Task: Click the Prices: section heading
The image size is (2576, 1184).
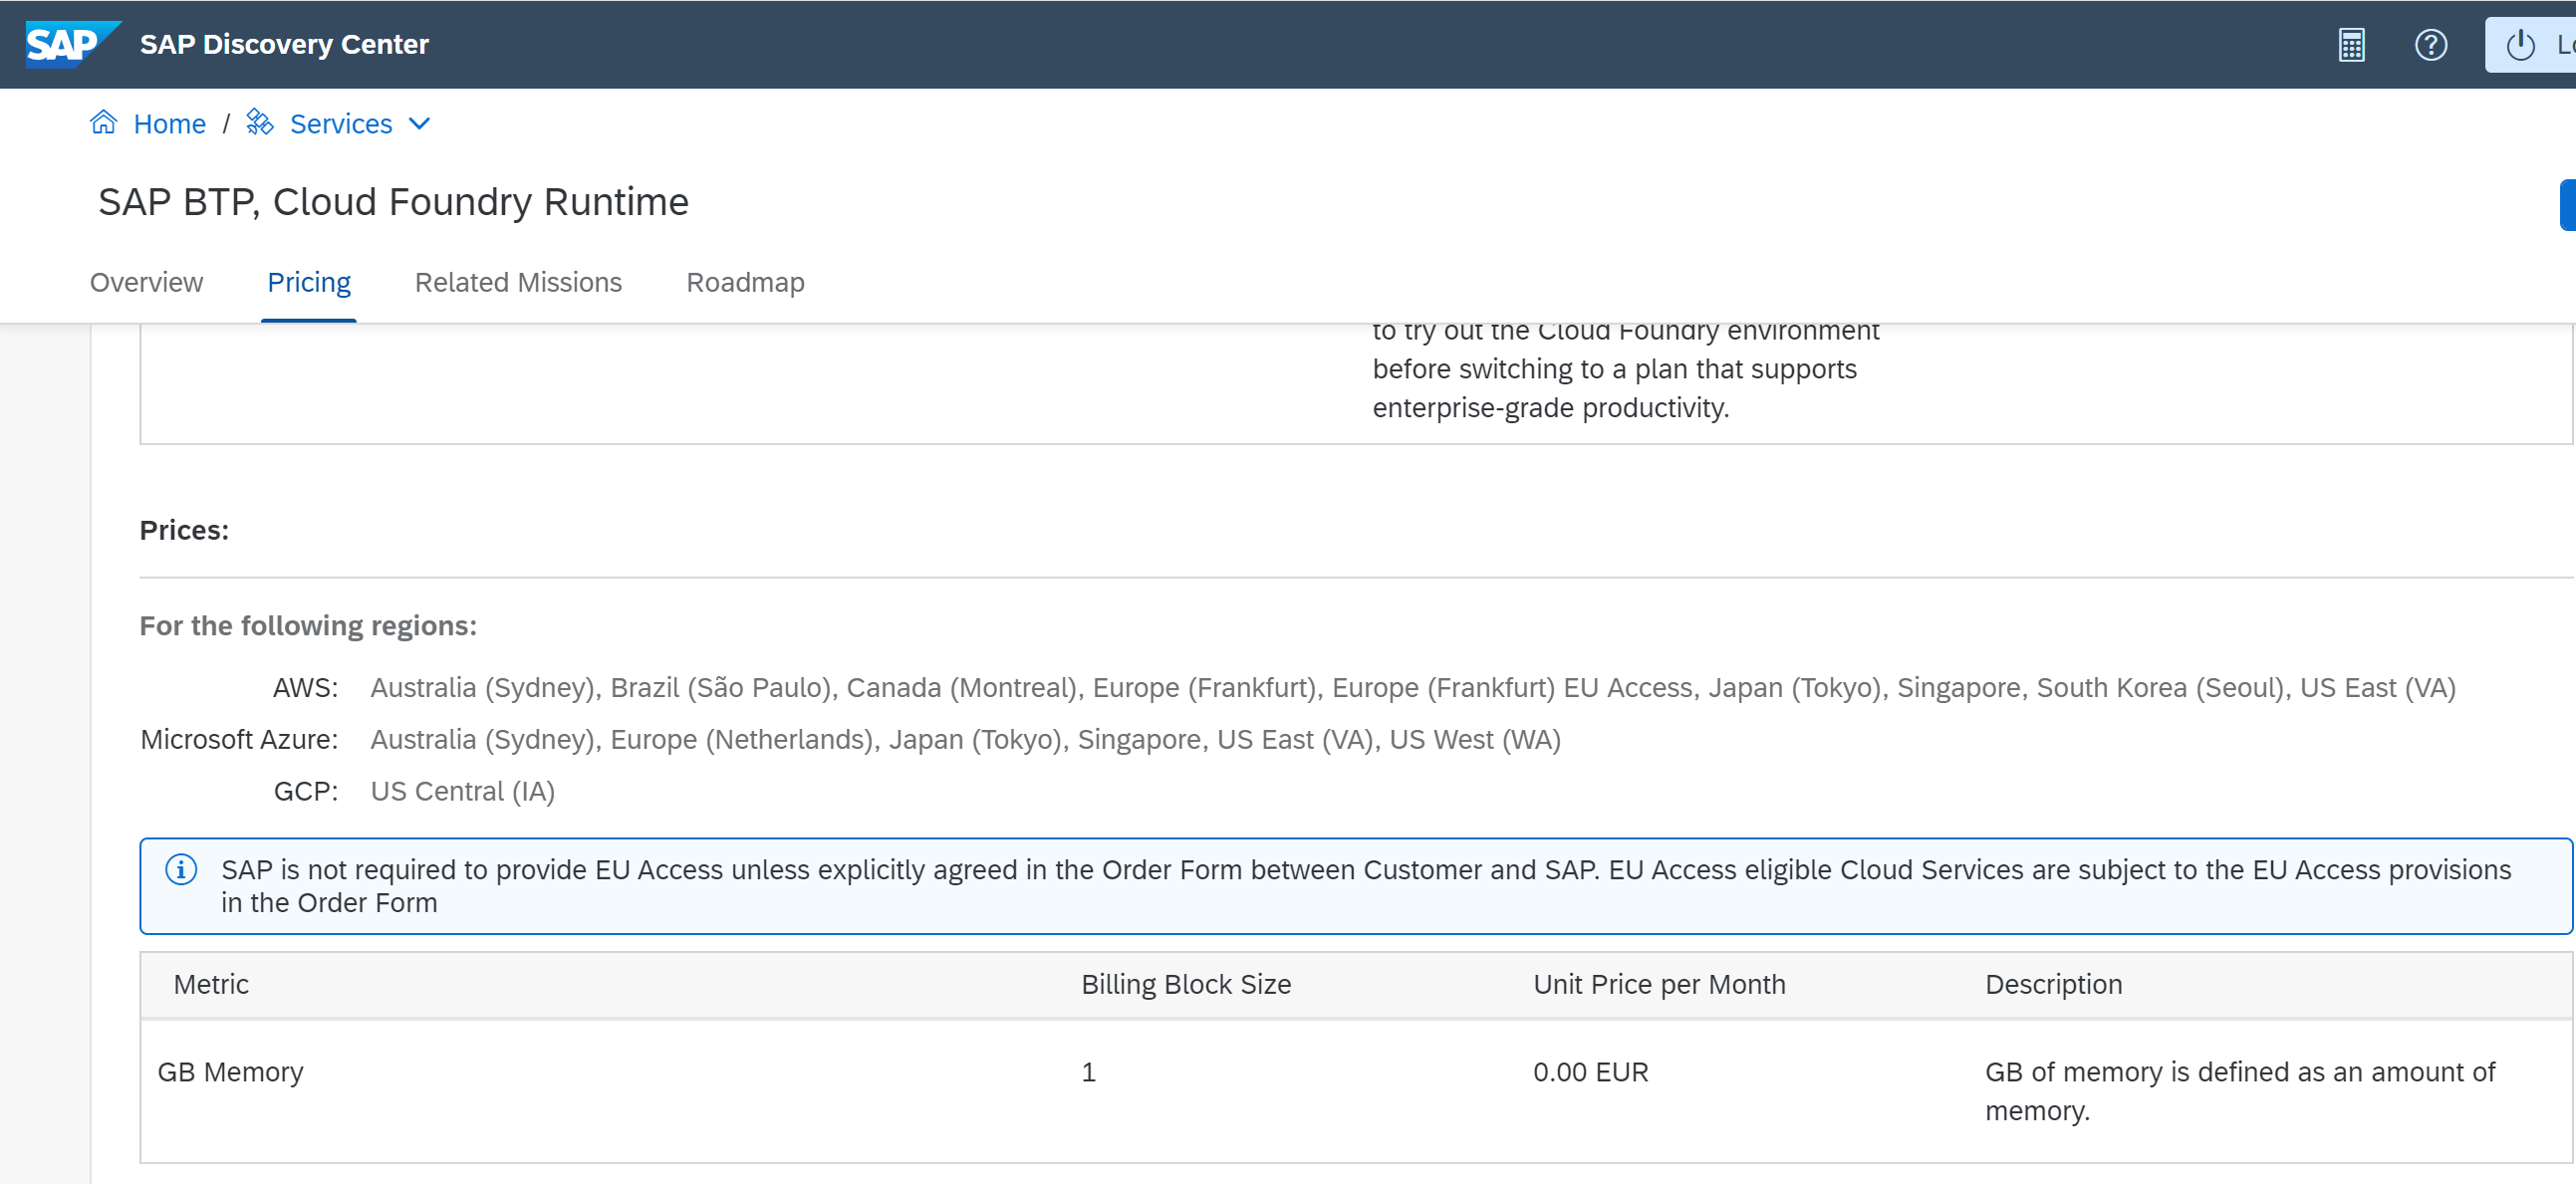Action: tap(184, 530)
